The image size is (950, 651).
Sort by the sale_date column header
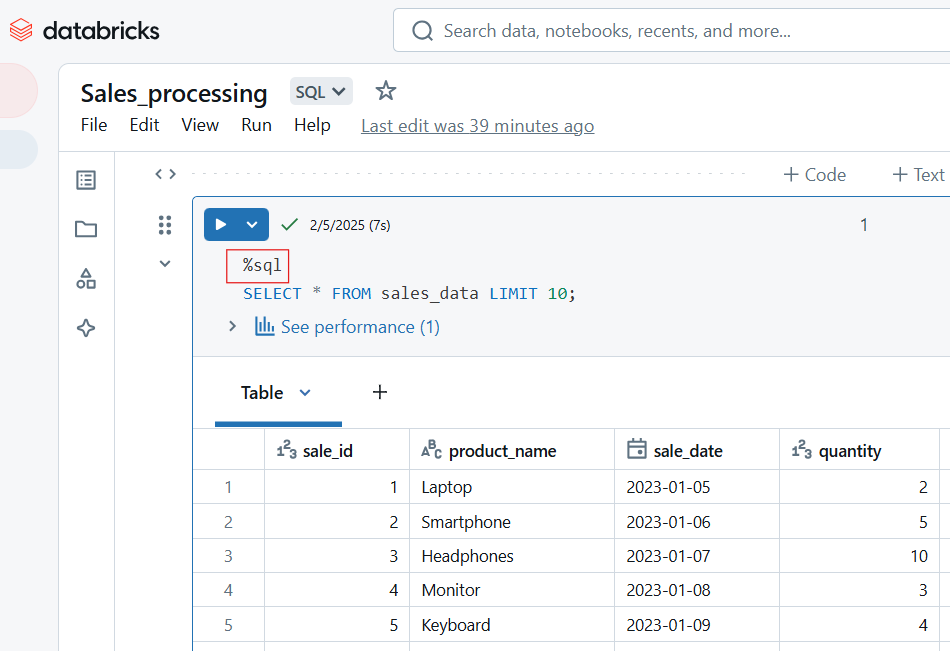tap(697, 450)
